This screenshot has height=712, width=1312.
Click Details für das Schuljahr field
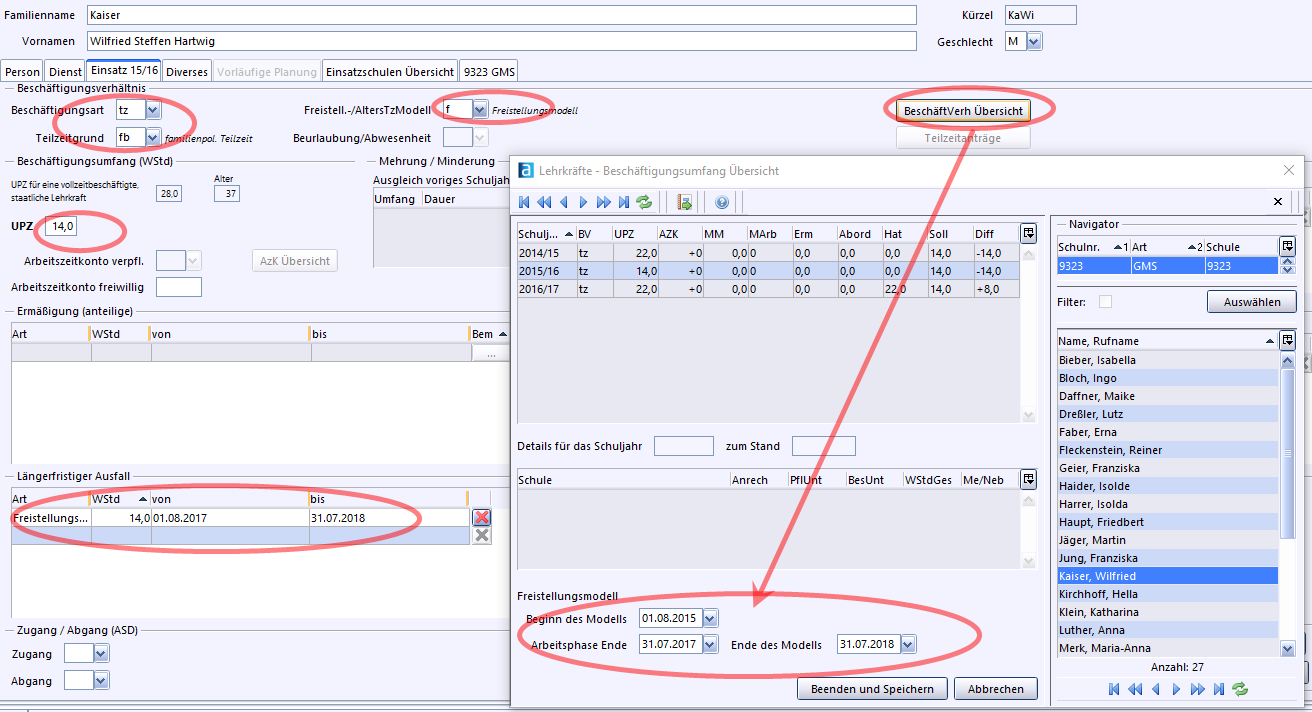click(x=684, y=446)
